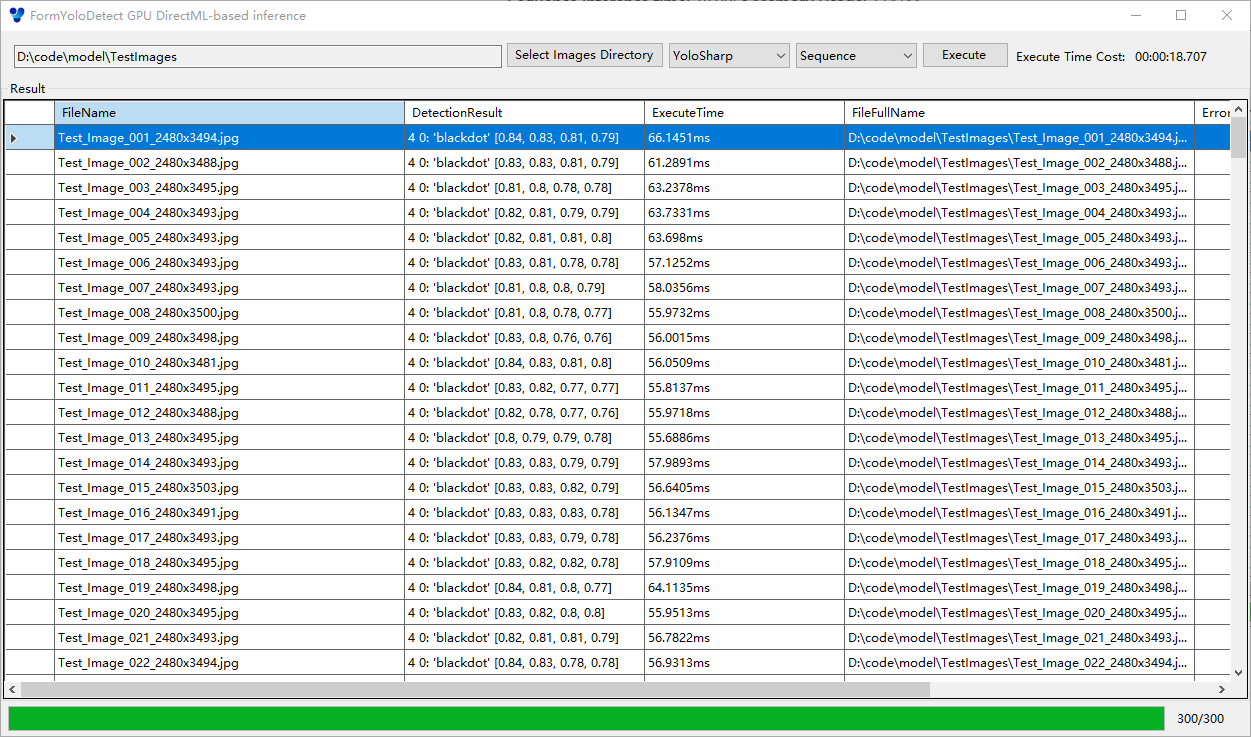Select Test_Image_007_2480x3493.jpg file name cell
This screenshot has width=1251, height=737.
[229, 288]
